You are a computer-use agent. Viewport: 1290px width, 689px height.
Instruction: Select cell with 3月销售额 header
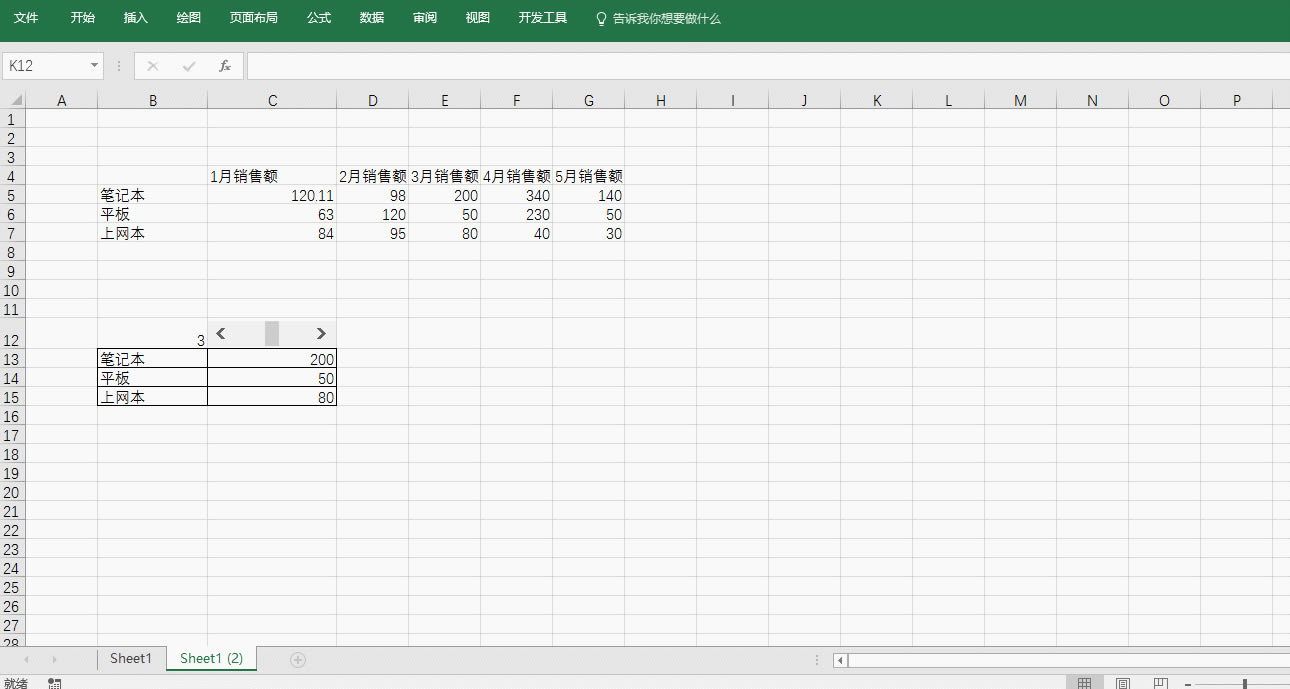click(x=444, y=176)
